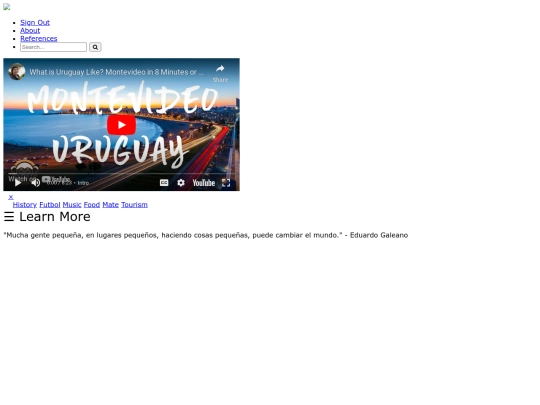The image size is (540, 405).
Task: Go to the Futbol section
Action: (x=50, y=205)
